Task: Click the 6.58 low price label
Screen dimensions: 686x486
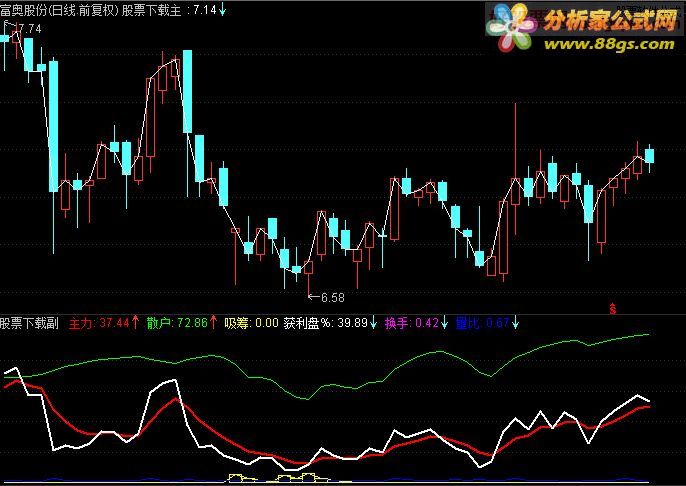Action: pos(333,297)
